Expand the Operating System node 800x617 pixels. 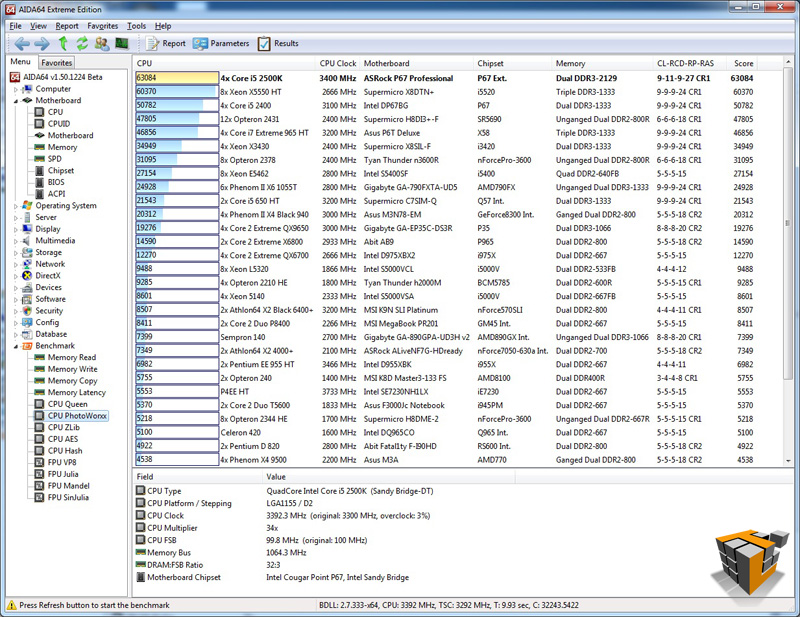16,206
